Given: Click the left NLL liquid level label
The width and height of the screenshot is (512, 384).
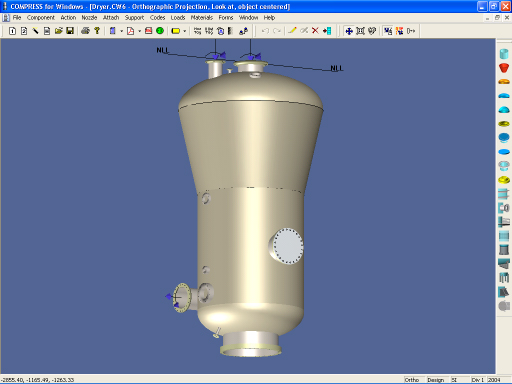Looking at the screenshot, I should [162, 50].
